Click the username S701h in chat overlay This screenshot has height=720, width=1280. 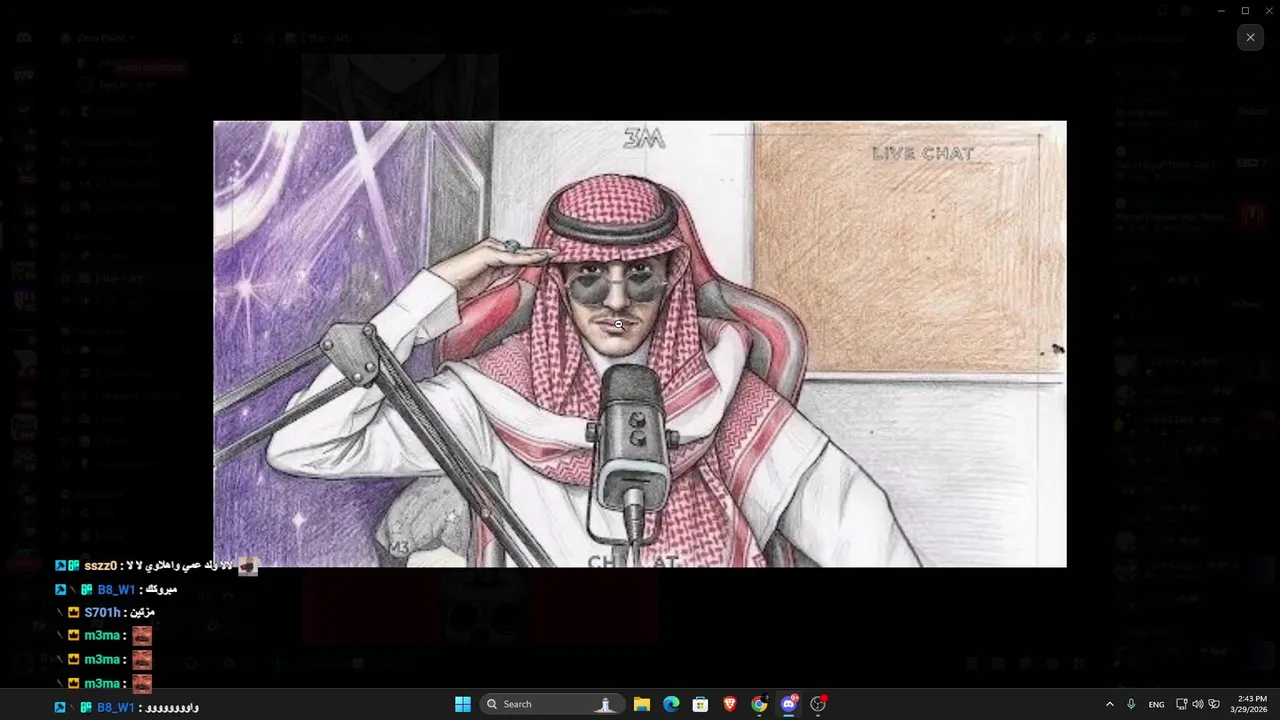[102, 612]
